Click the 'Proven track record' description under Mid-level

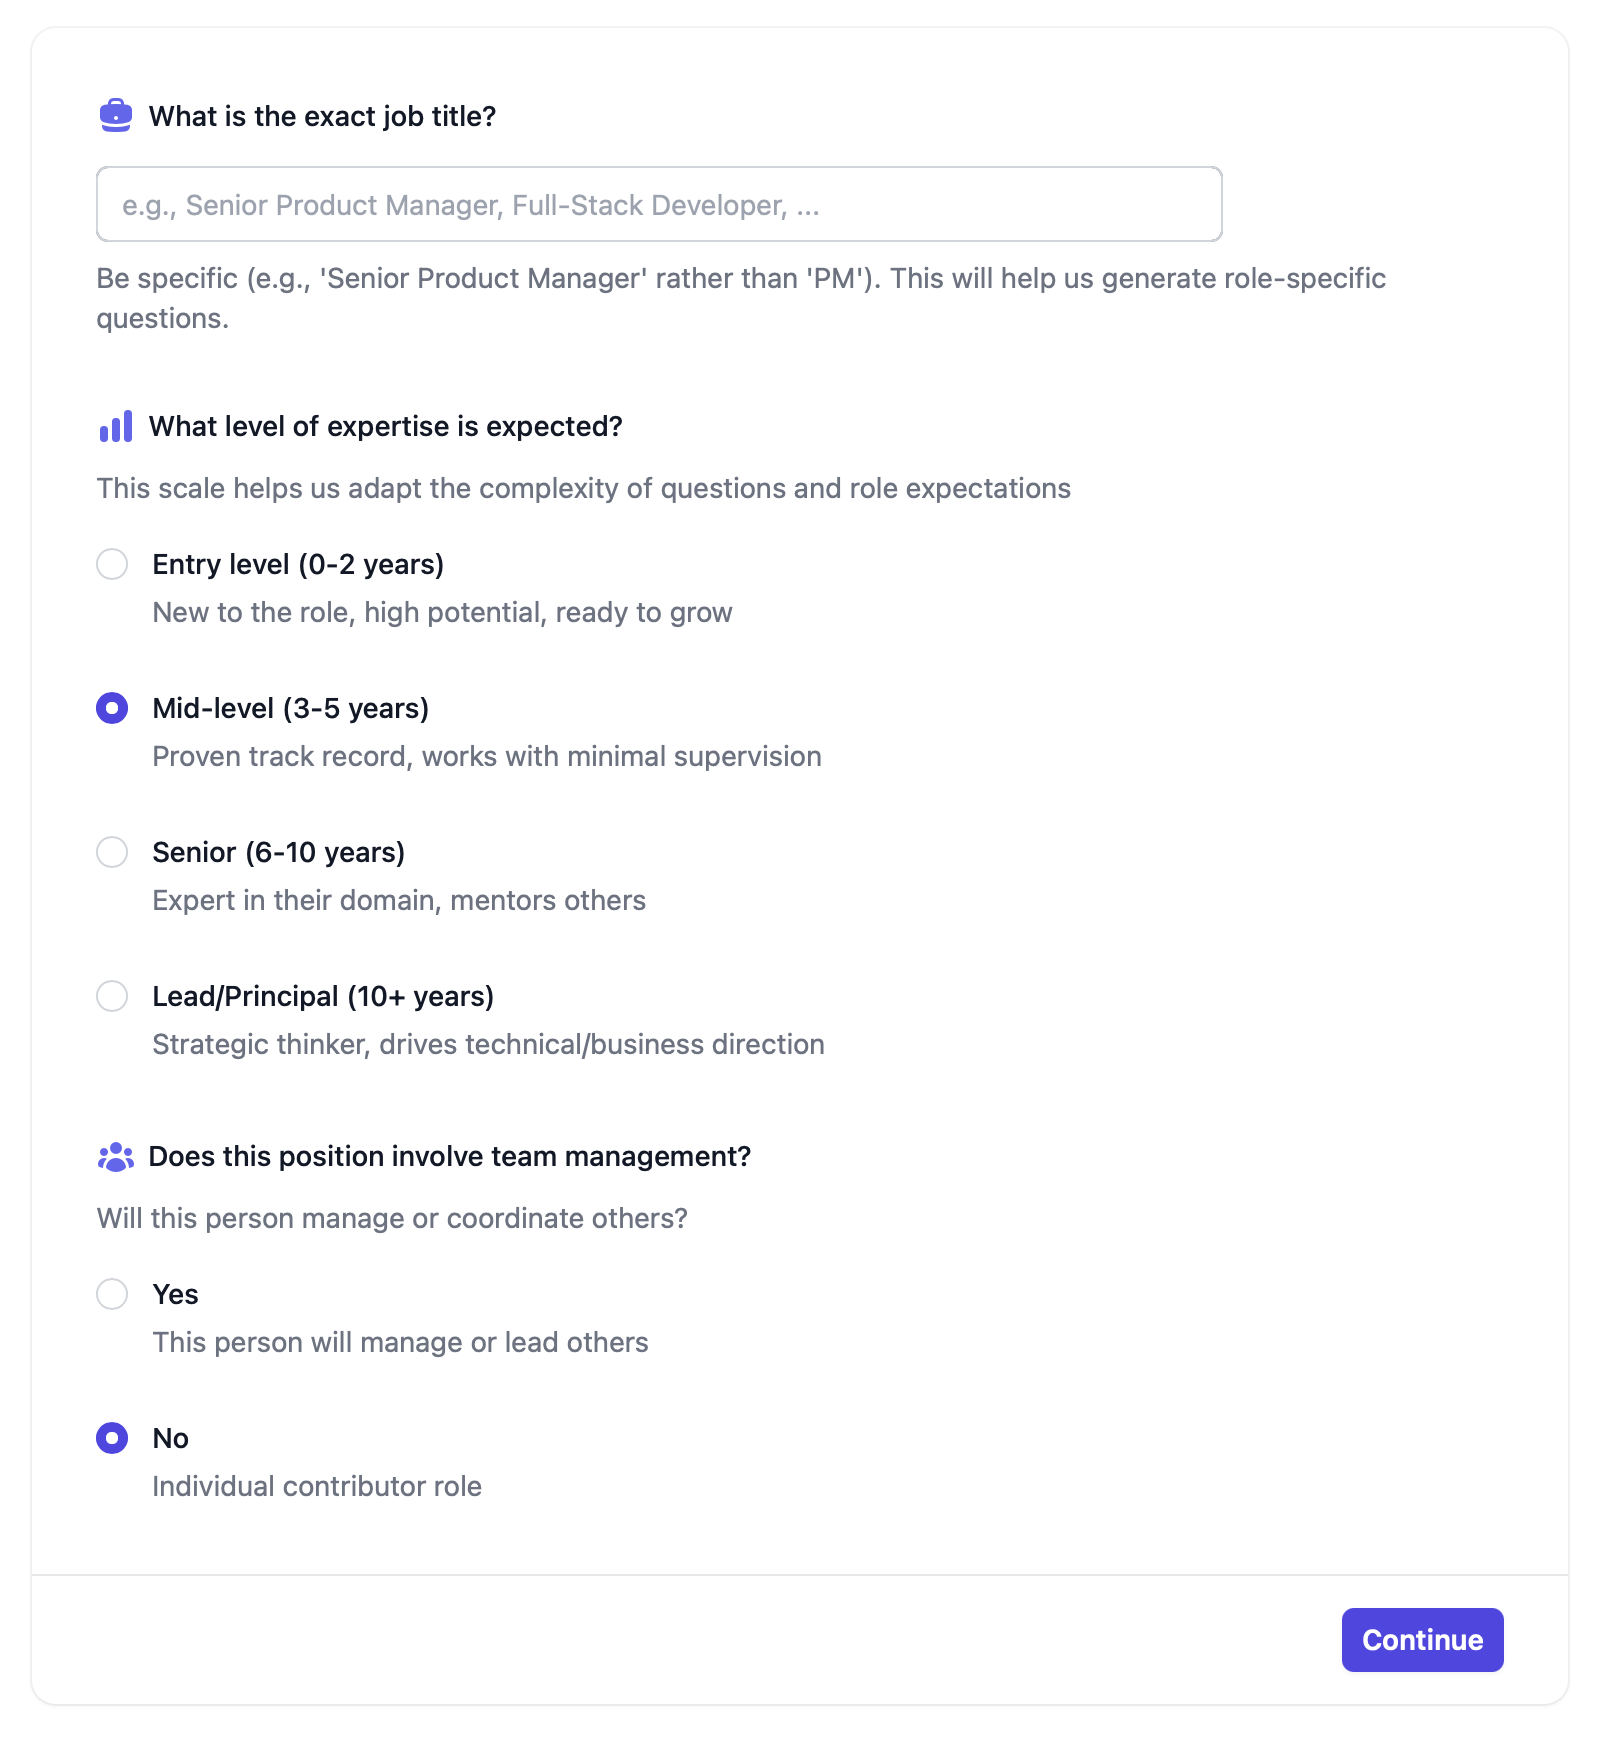coord(486,756)
